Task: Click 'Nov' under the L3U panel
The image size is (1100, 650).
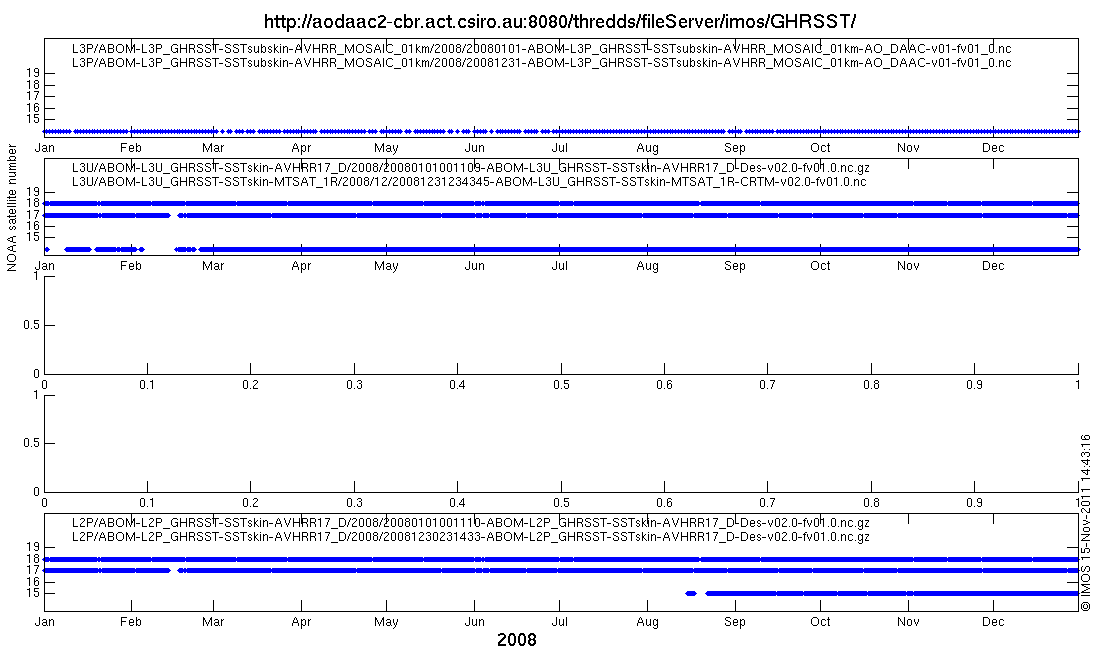Action: 908,266
